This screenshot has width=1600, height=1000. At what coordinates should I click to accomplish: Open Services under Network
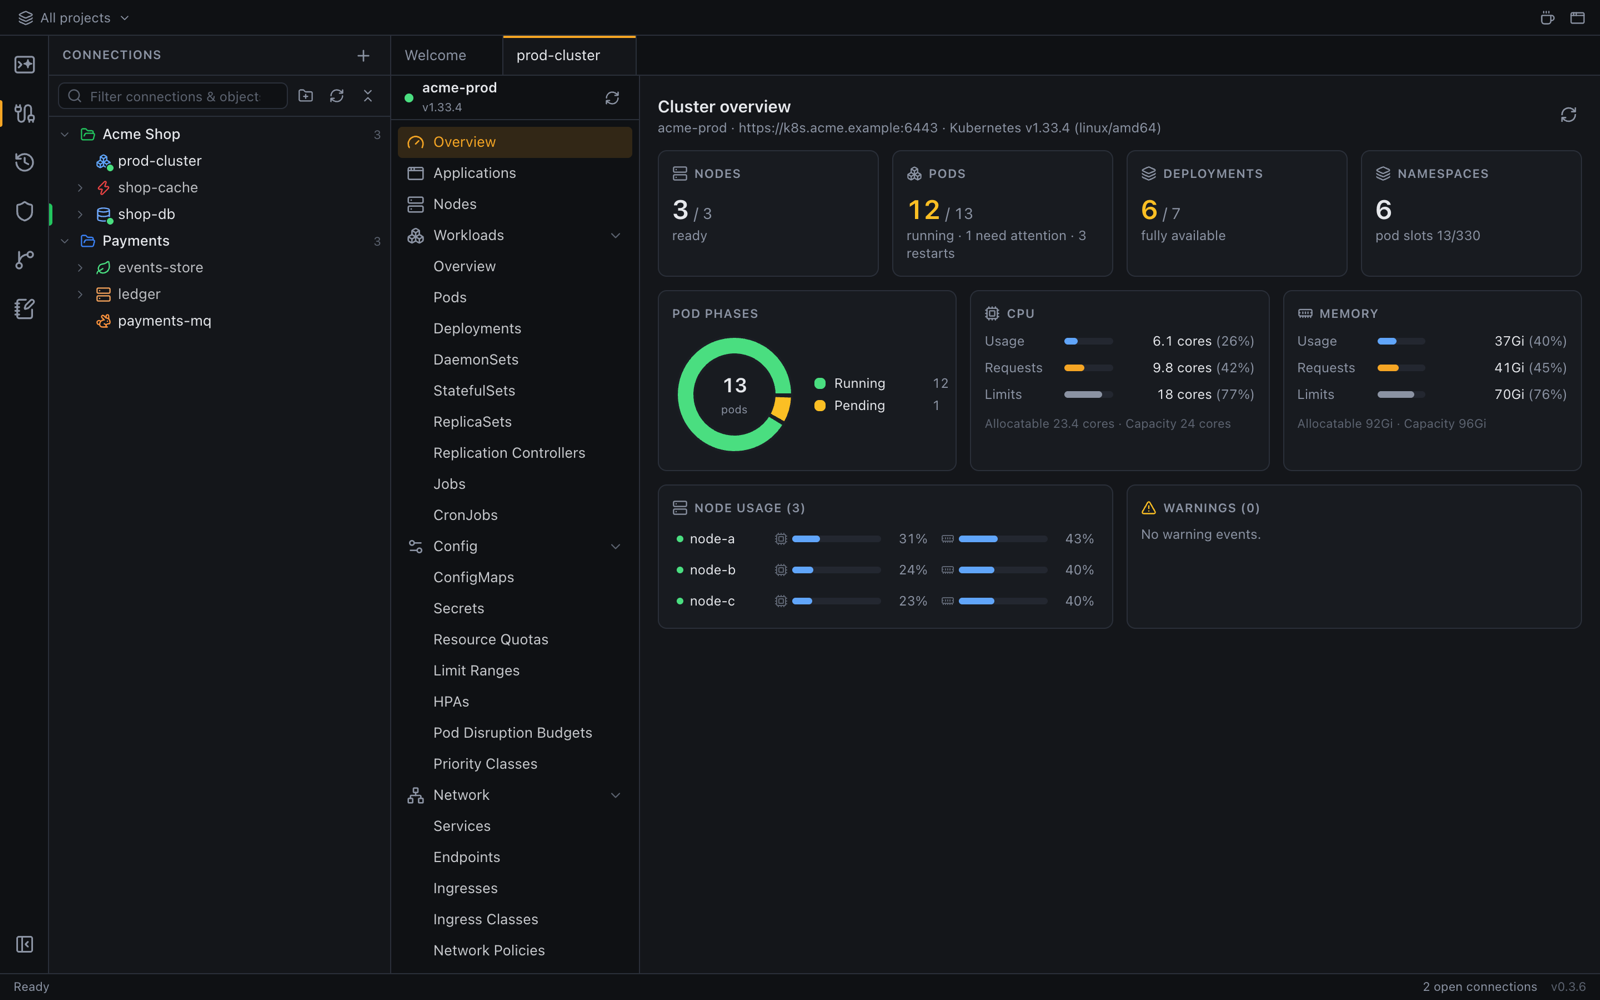[x=515, y=826]
